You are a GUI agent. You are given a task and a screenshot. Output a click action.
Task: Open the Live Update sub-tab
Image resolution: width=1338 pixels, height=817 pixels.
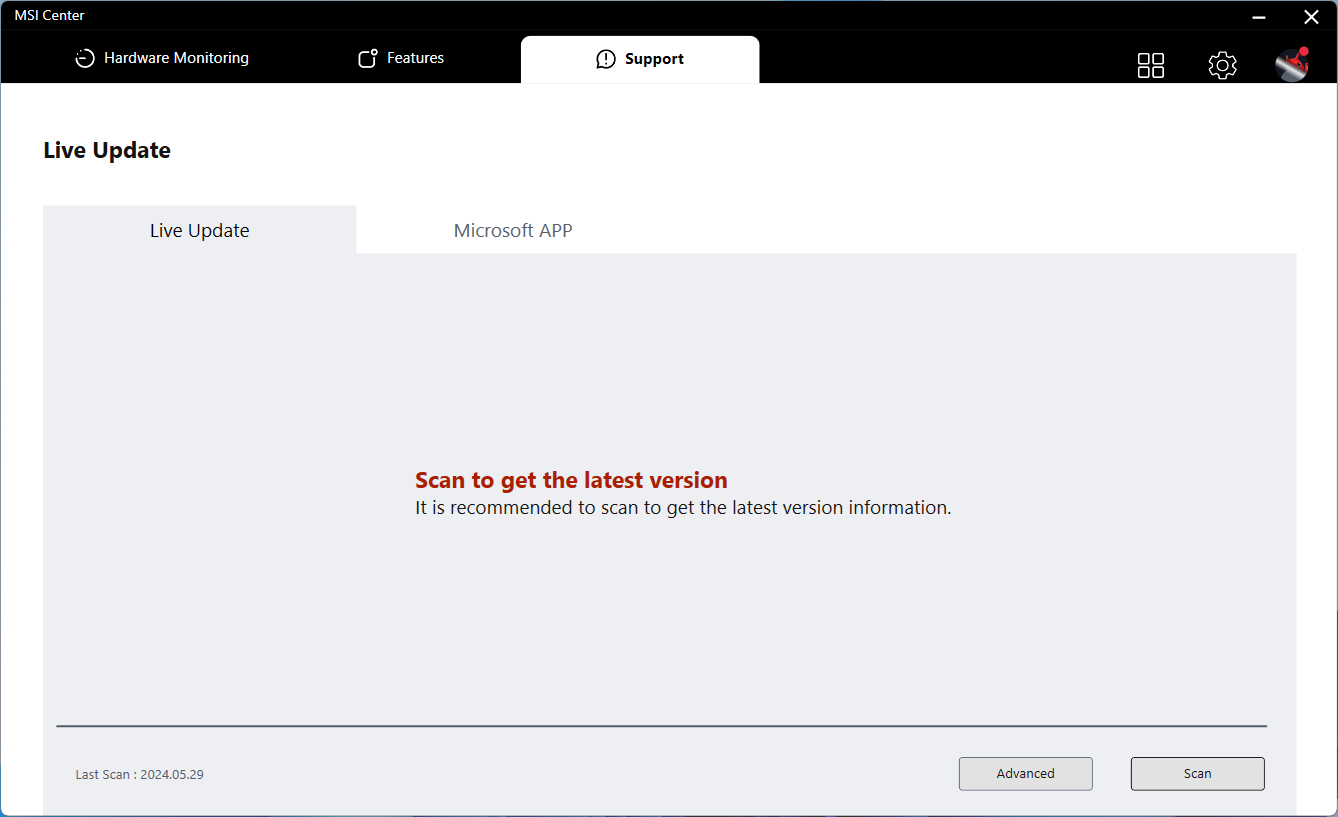click(x=200, y=230)
